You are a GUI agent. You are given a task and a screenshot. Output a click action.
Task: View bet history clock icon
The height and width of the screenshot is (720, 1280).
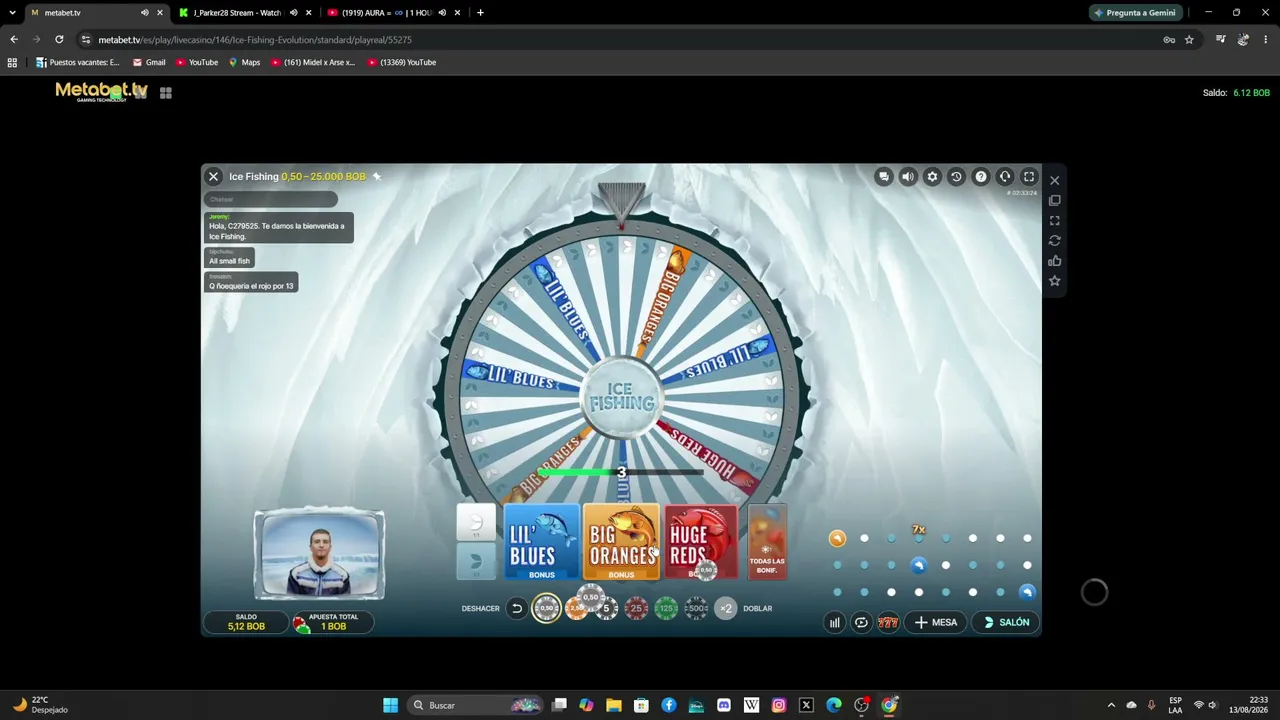[x=956, y=177]
